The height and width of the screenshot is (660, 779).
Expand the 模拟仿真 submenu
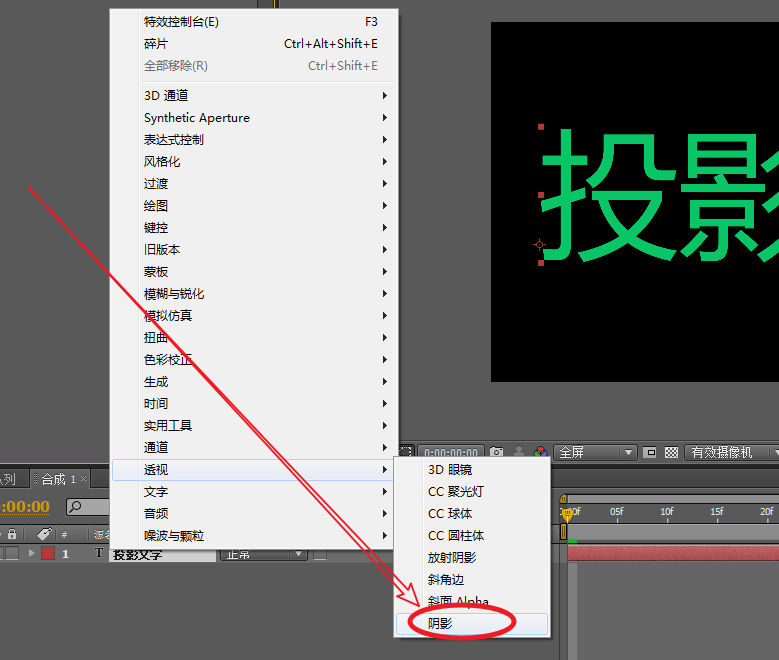[254, 316]
